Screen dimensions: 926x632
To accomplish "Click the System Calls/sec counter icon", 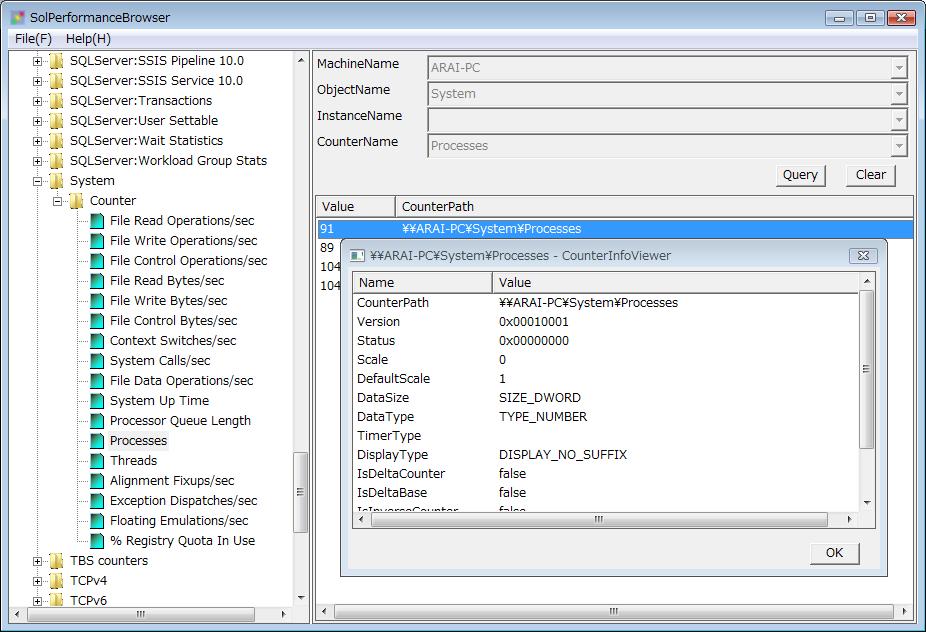I will click(x=97, y=361).
